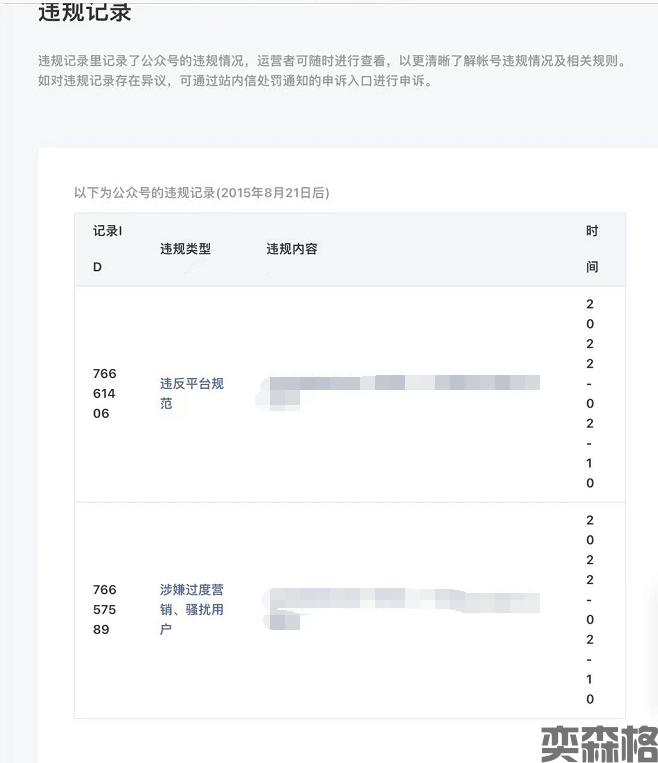The height and width of the screenshot is (763, 658).
Task: Click record ID 76657589
Action: point(104,609)
